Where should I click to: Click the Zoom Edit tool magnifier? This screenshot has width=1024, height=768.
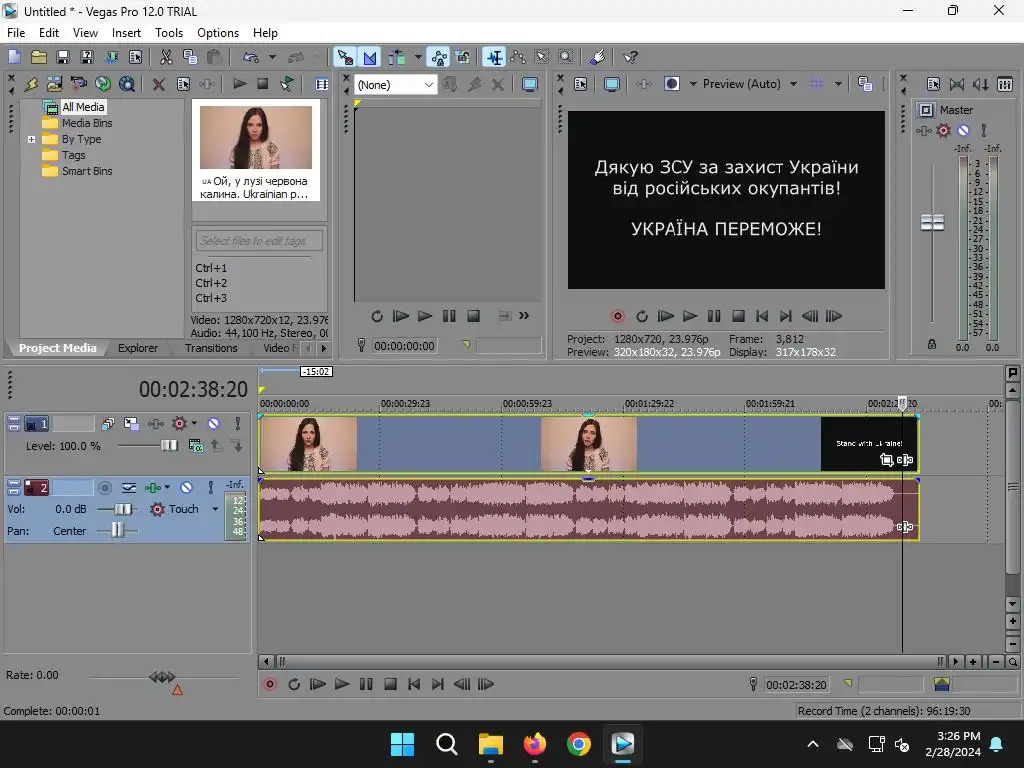point(566,57)
